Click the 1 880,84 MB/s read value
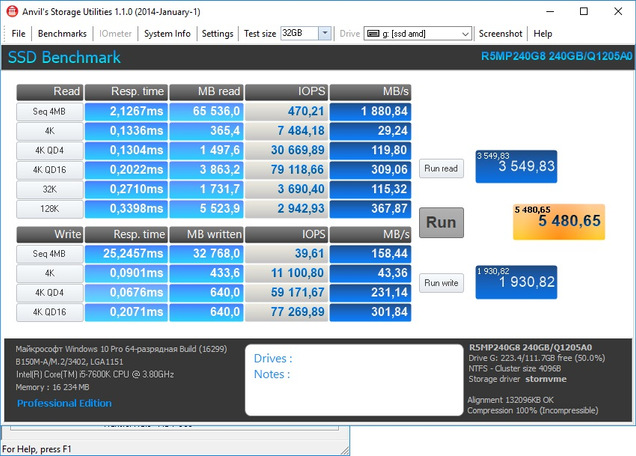Viewport: 636px width, 456px height. pyautogui.click(x=370, y=112)
